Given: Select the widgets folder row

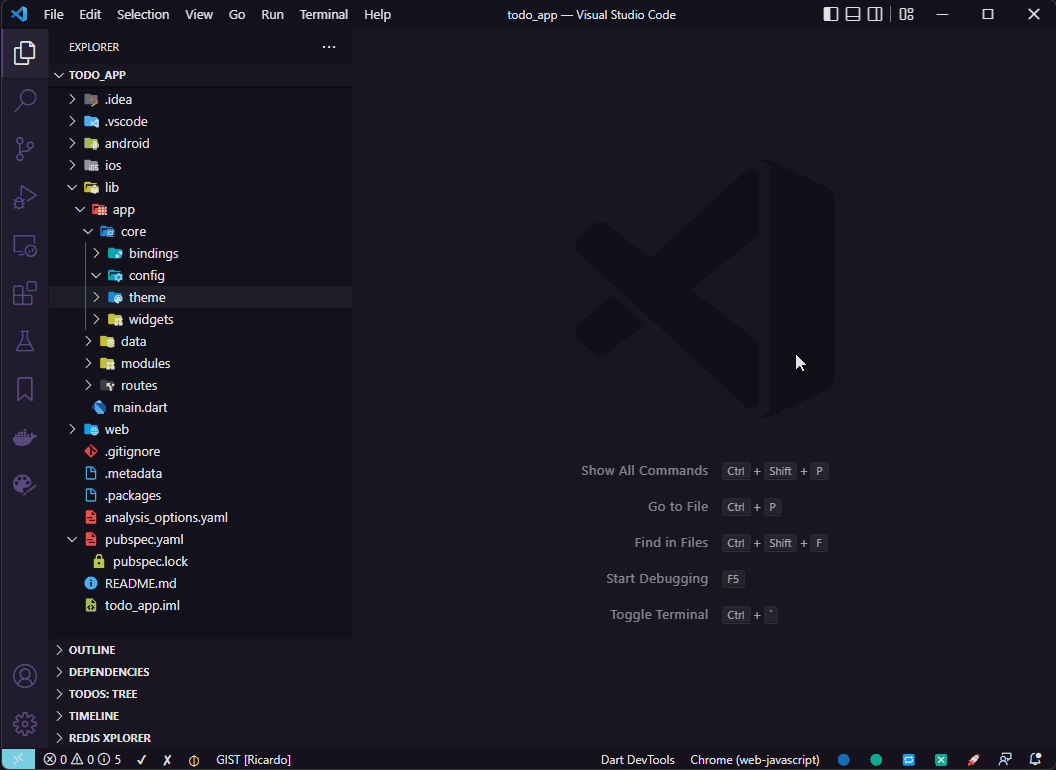Looking at the screenshot, I should coord(201,319).
